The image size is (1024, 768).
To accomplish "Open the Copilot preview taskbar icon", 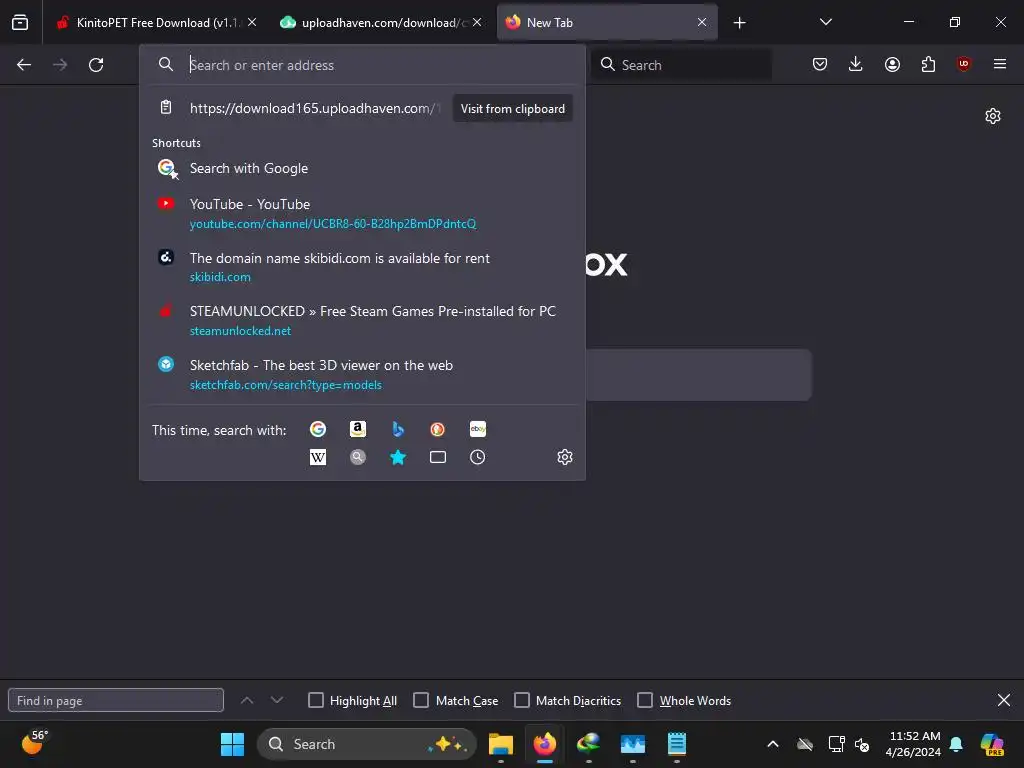I will 992,744.
